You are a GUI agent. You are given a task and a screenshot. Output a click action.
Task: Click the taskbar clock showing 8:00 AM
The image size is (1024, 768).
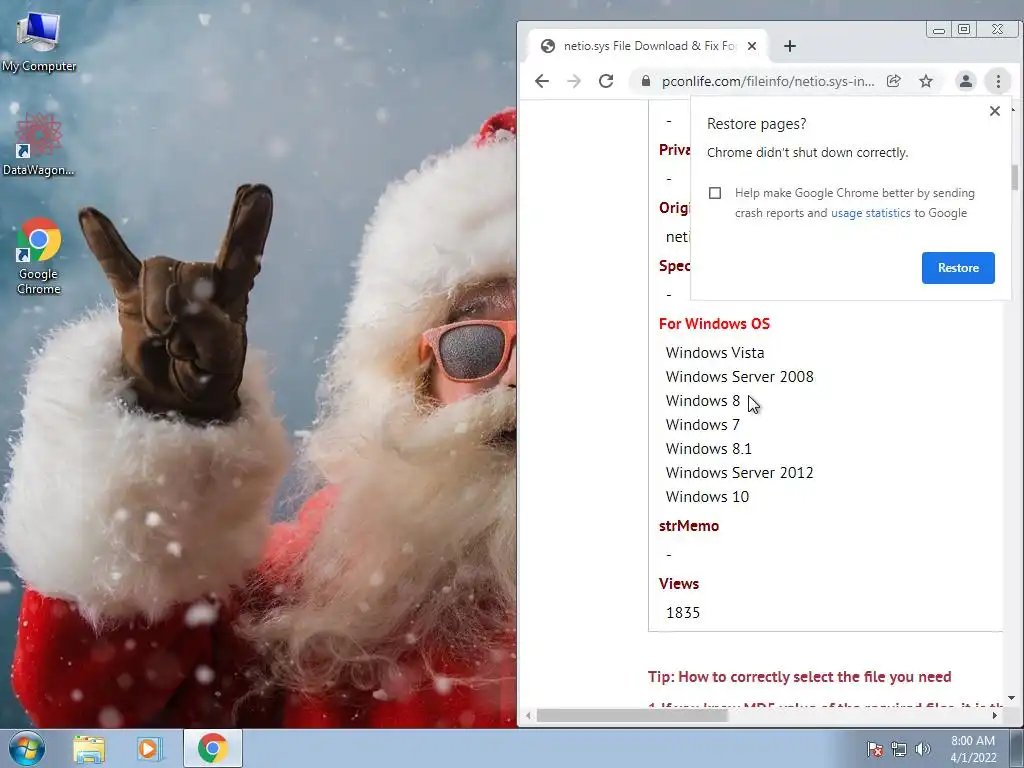[973, 748]
